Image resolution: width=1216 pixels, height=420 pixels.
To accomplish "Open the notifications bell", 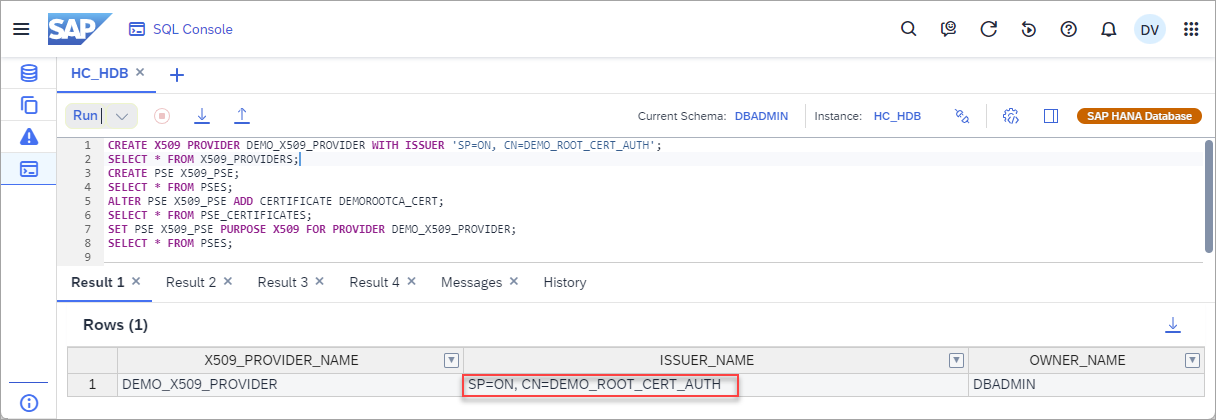I will (x=1108, y=29).
